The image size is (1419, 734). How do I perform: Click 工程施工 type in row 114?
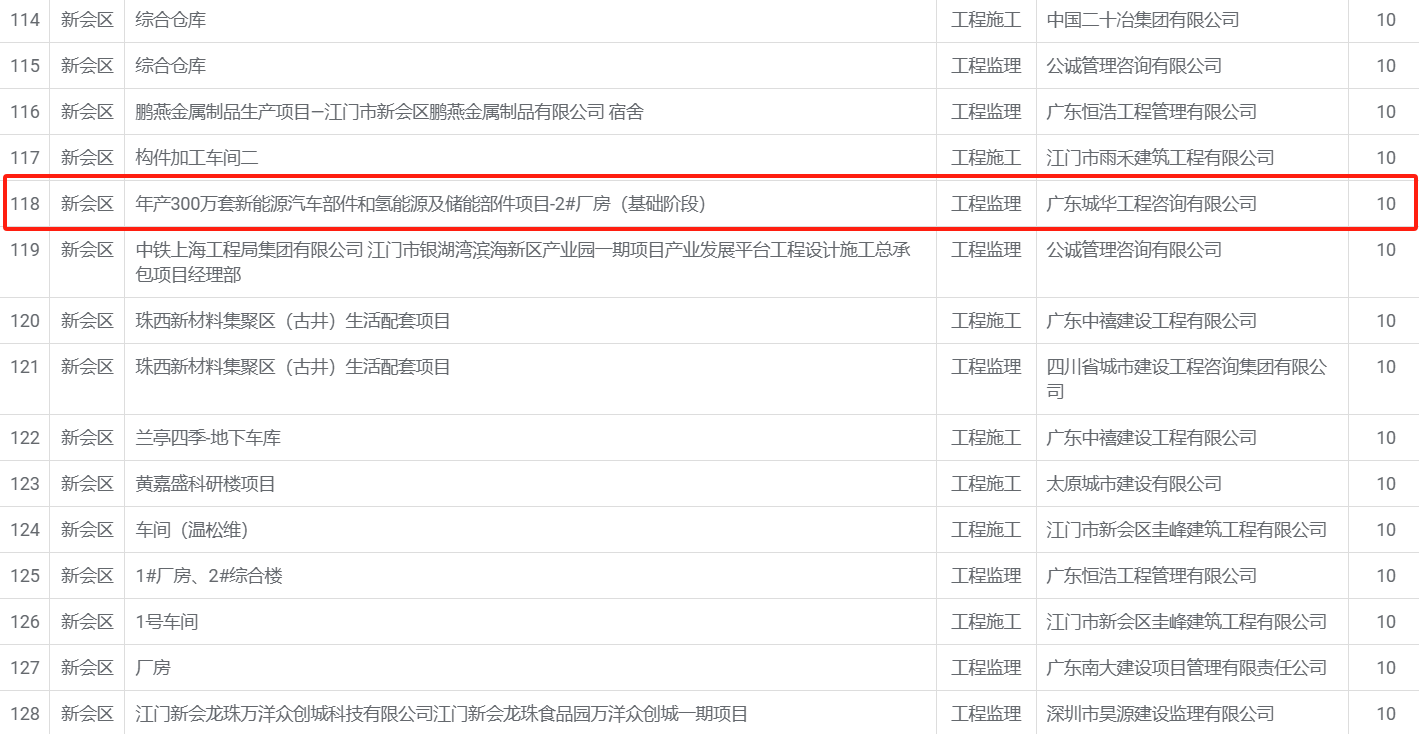coord(986,20)
